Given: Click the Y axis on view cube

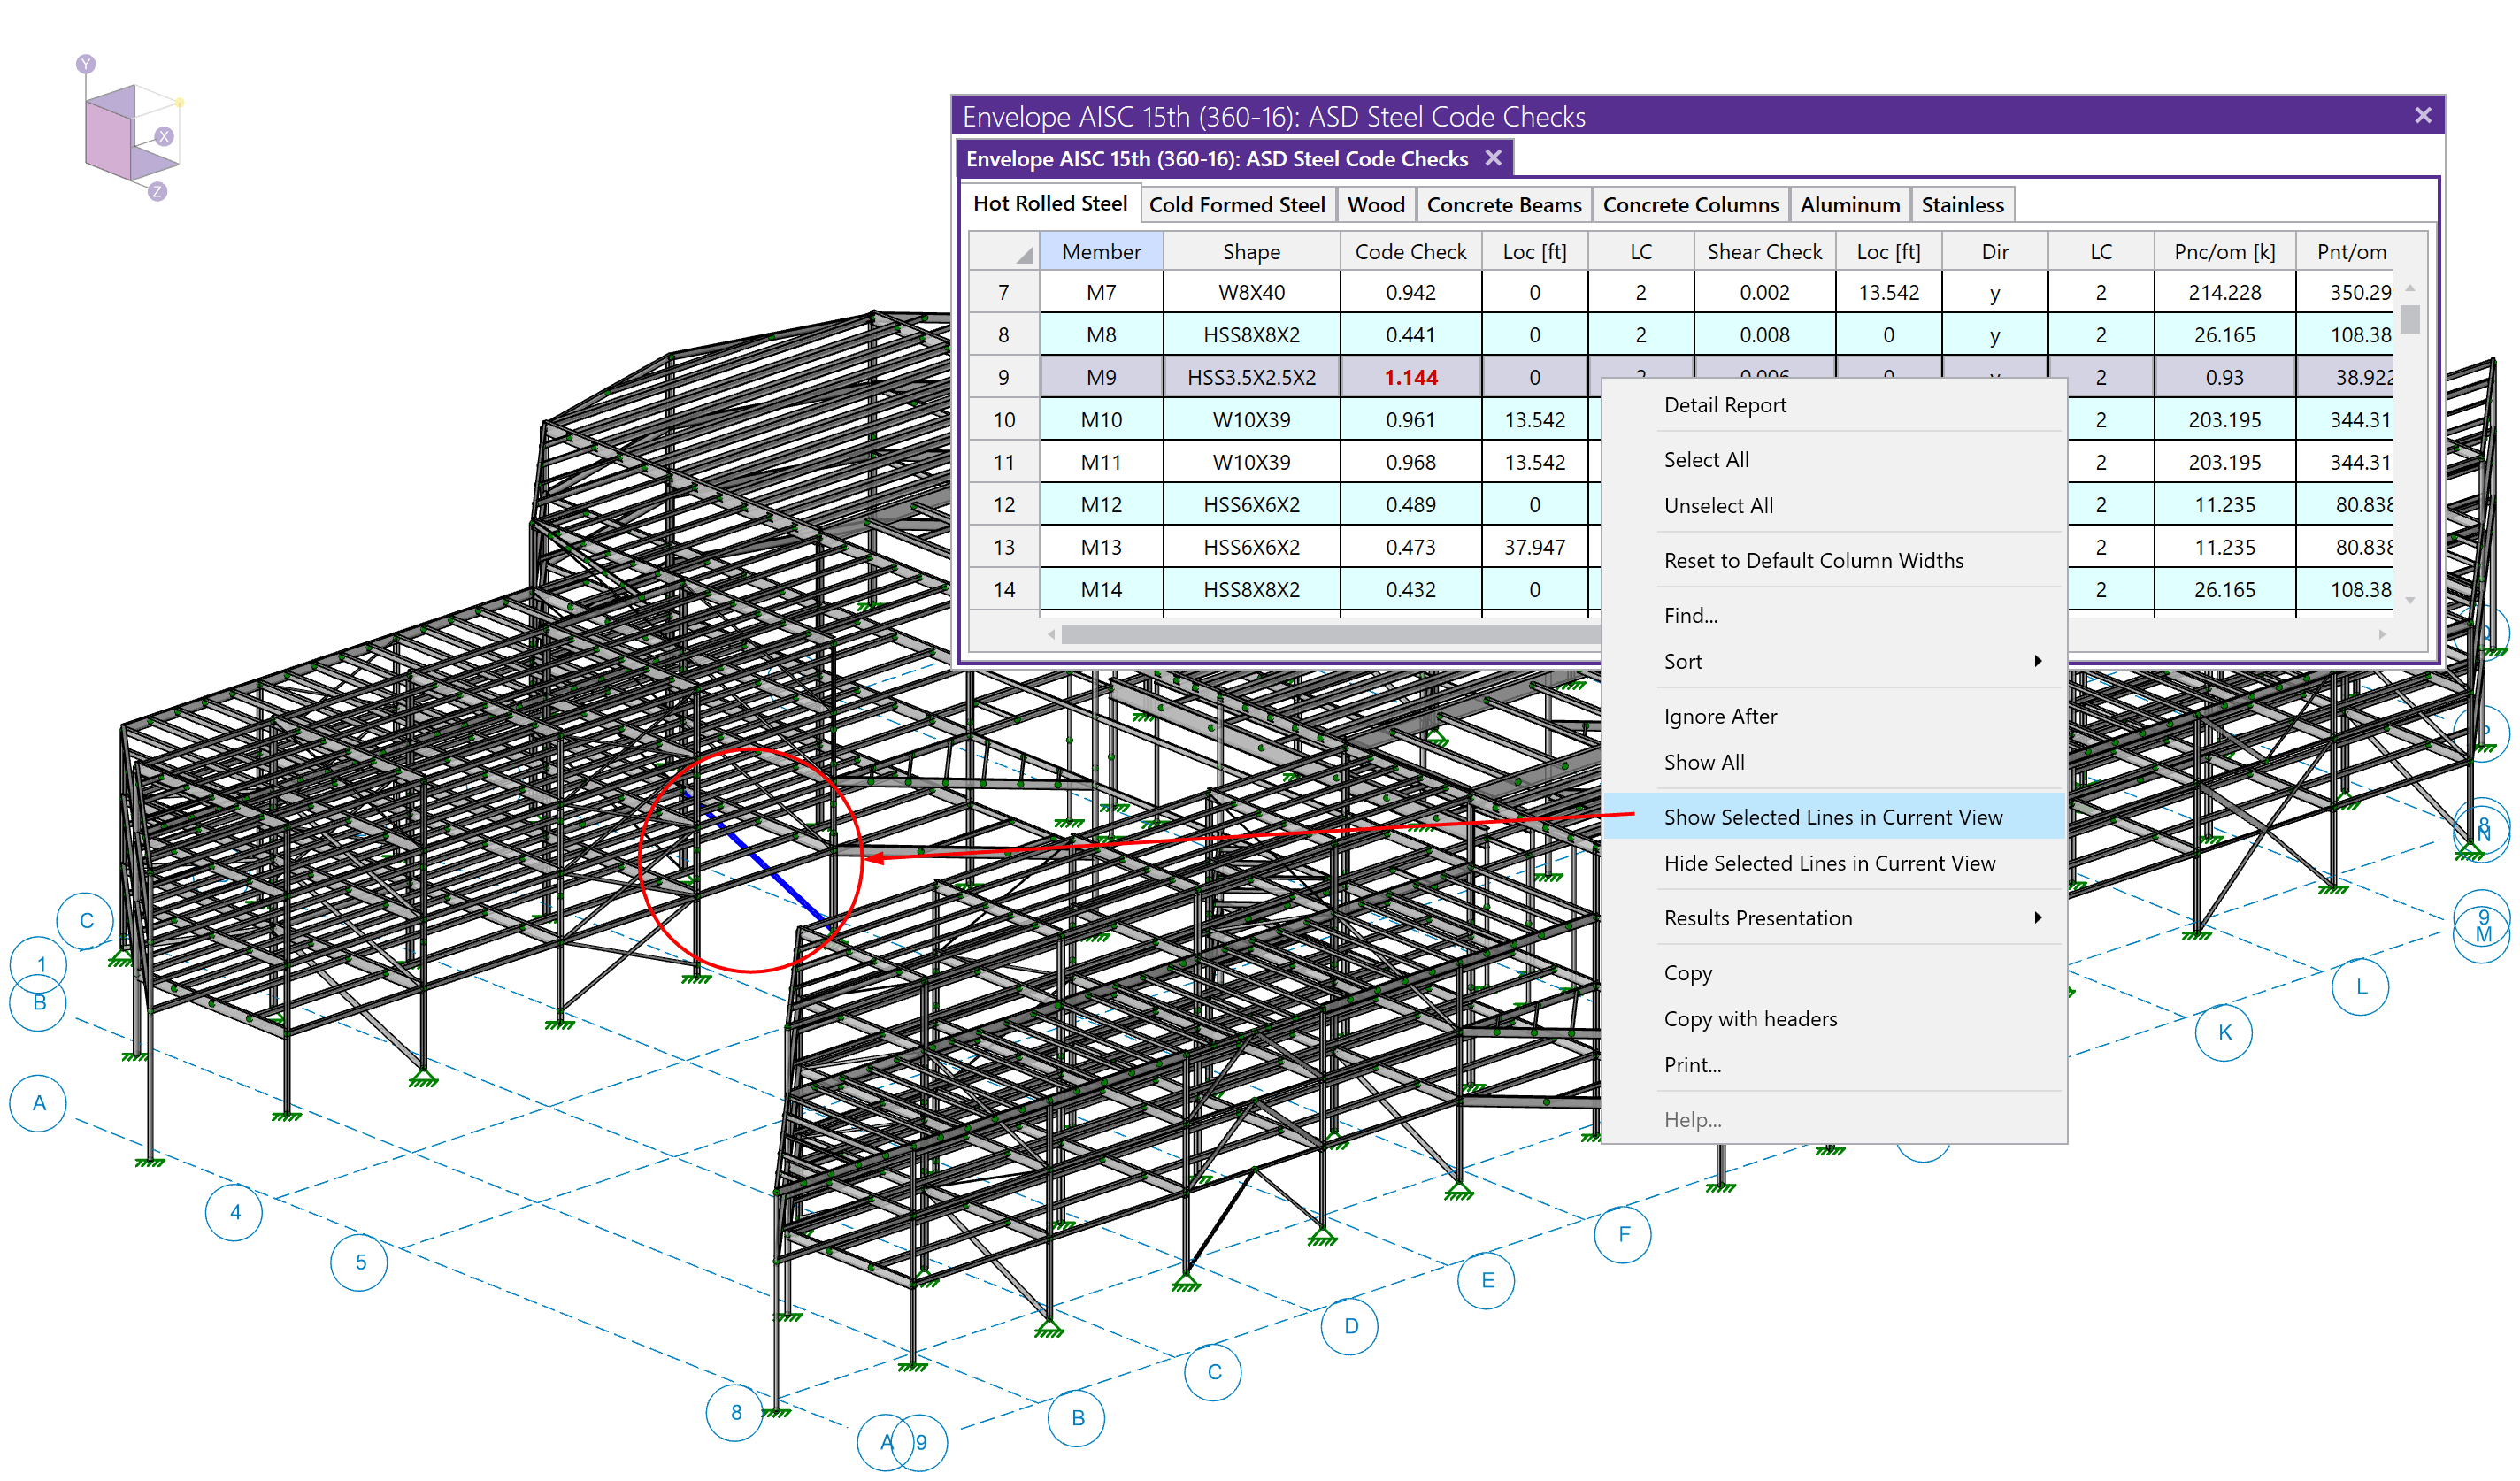Looking at the screenshot, I should [86, 64].
